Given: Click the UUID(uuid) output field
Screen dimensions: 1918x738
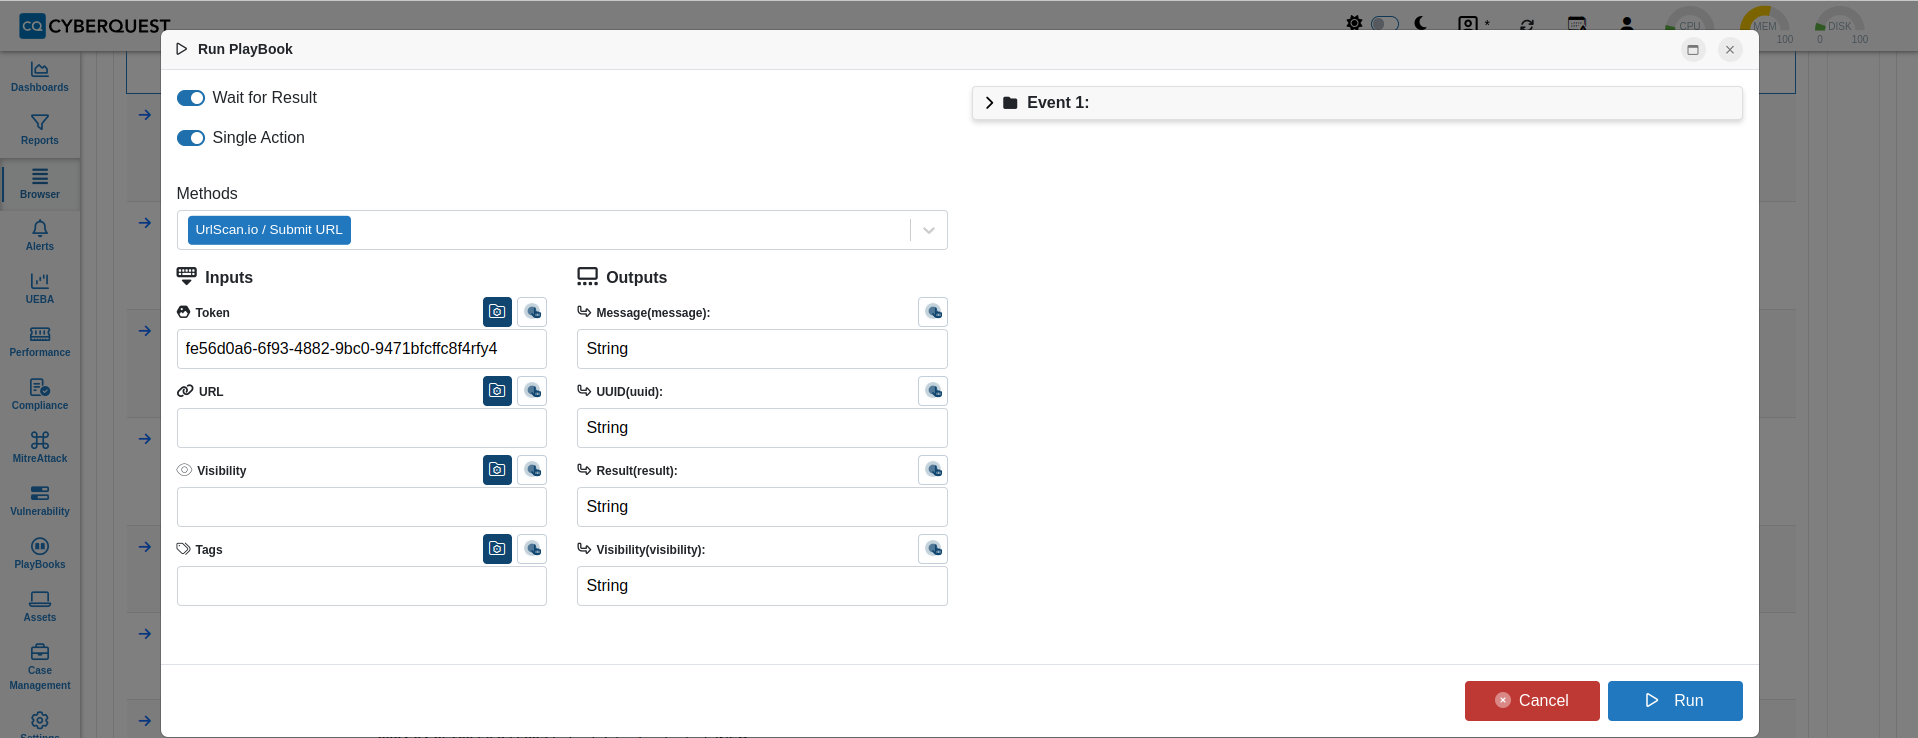Looking at the screenshot, I should click(762, 428).
